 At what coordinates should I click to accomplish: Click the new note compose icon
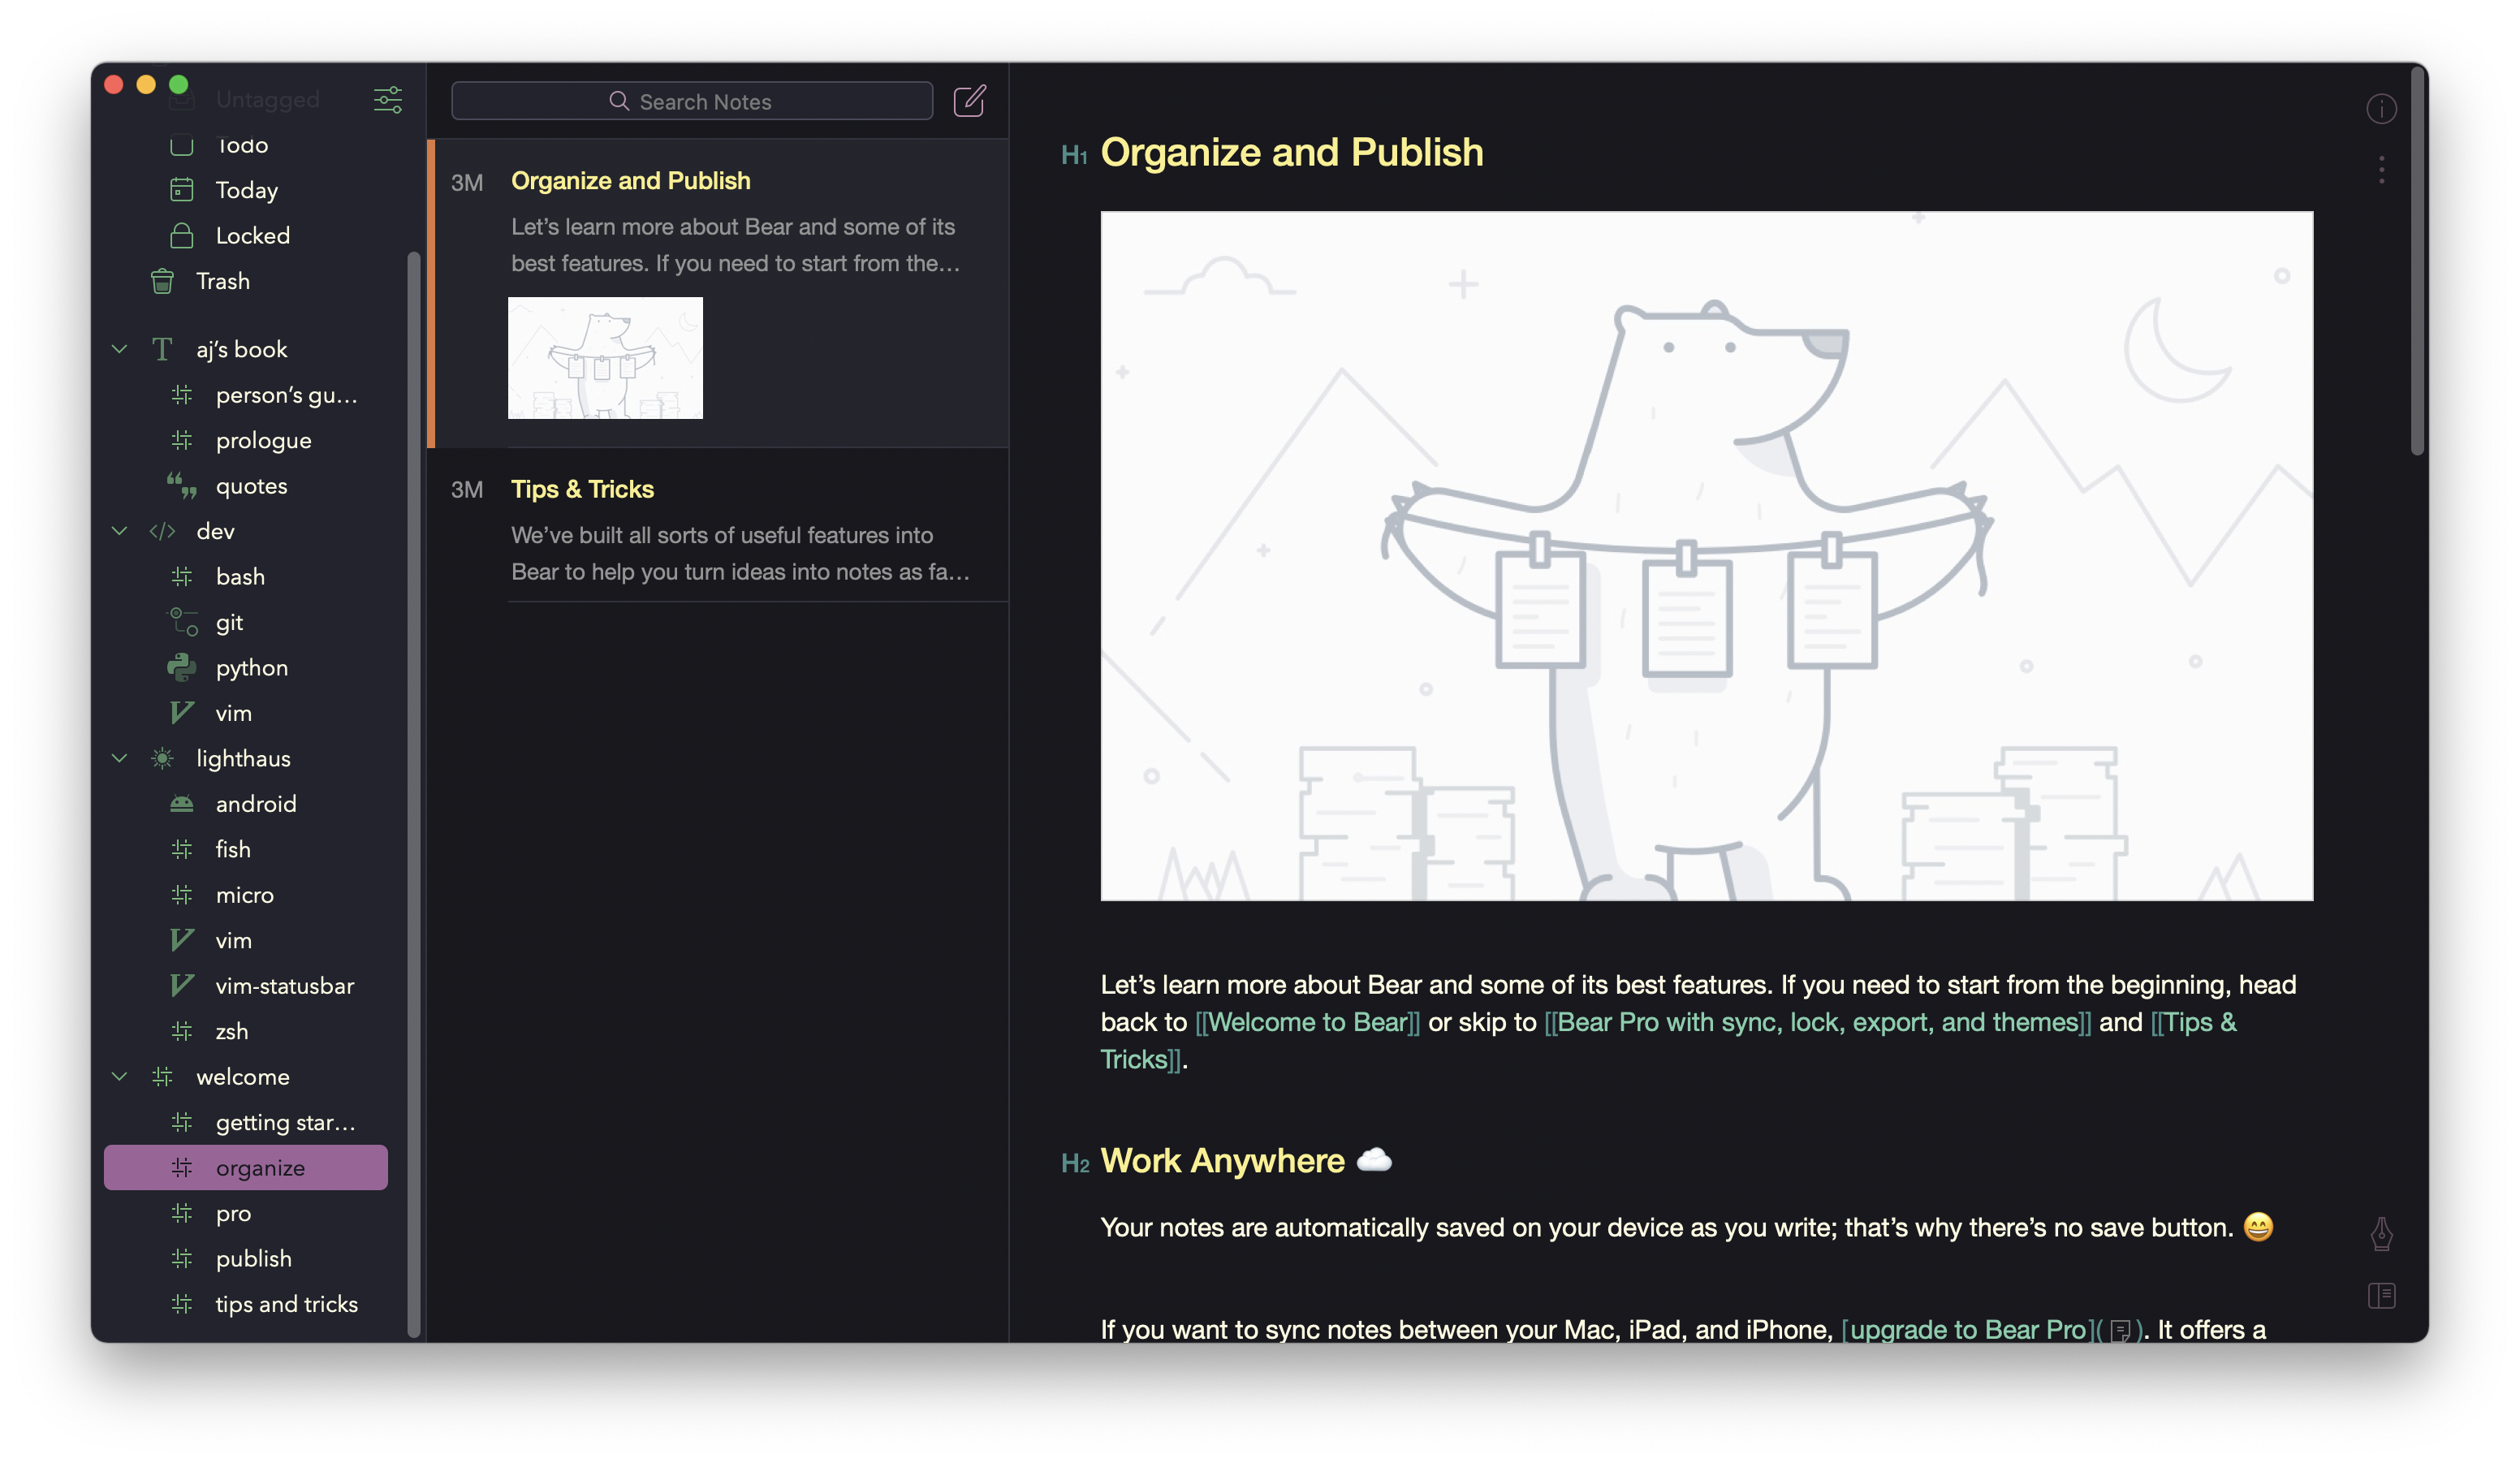point(969,101)
